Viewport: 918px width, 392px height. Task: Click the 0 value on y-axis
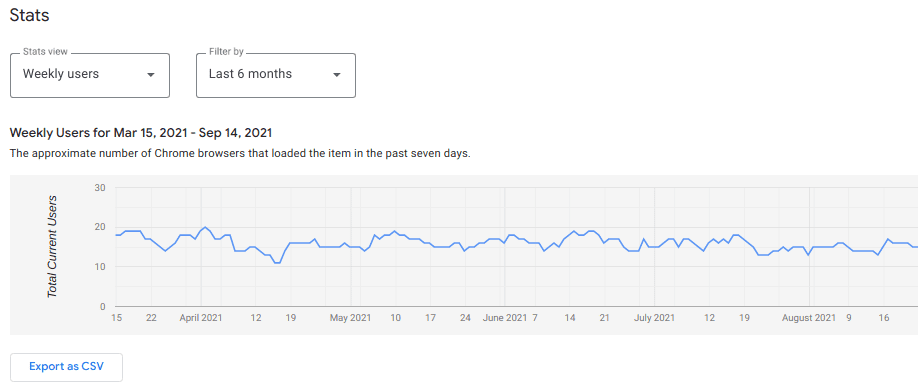point(101,307)
